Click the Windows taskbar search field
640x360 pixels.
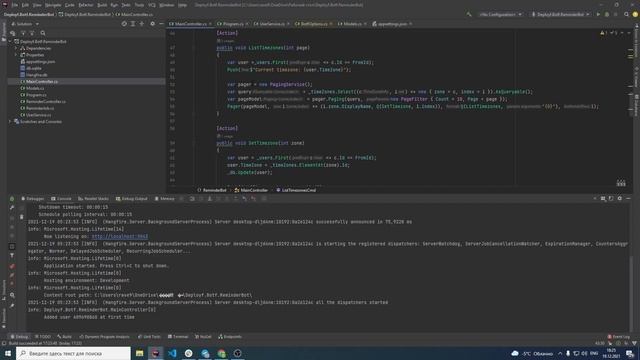(x=73, y=353)
